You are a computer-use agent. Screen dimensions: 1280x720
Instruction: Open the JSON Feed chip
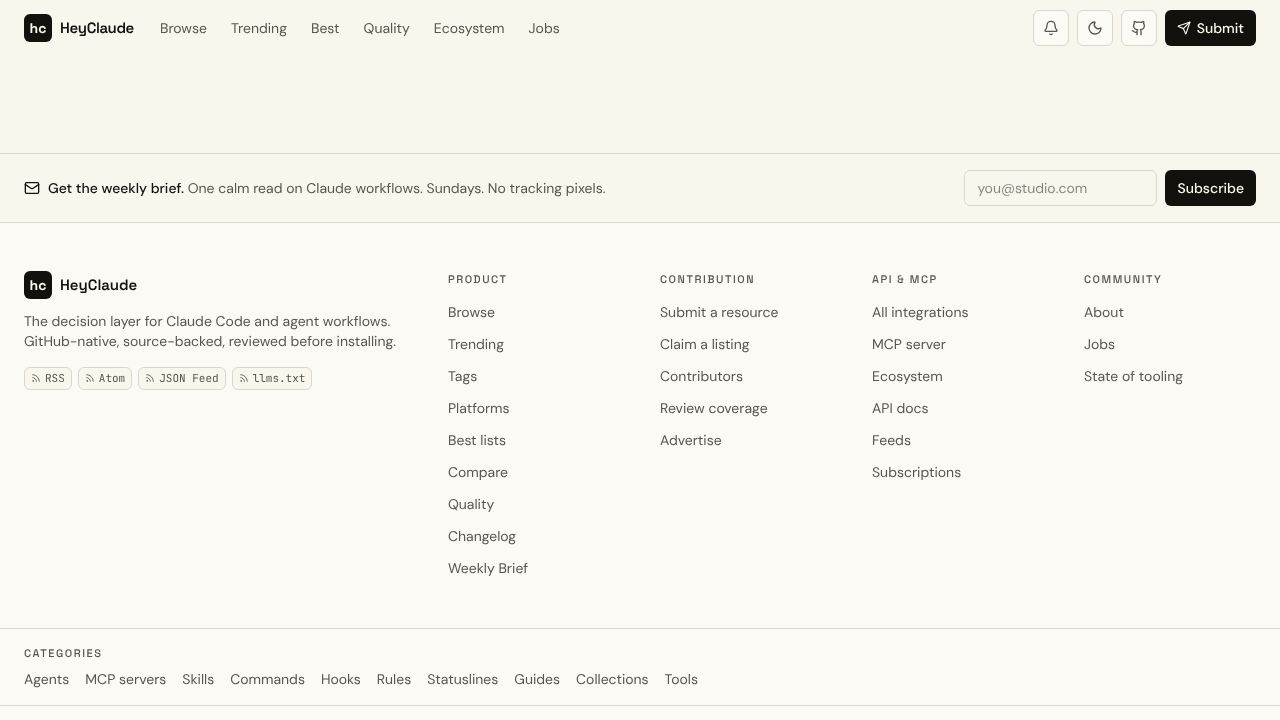182,378
